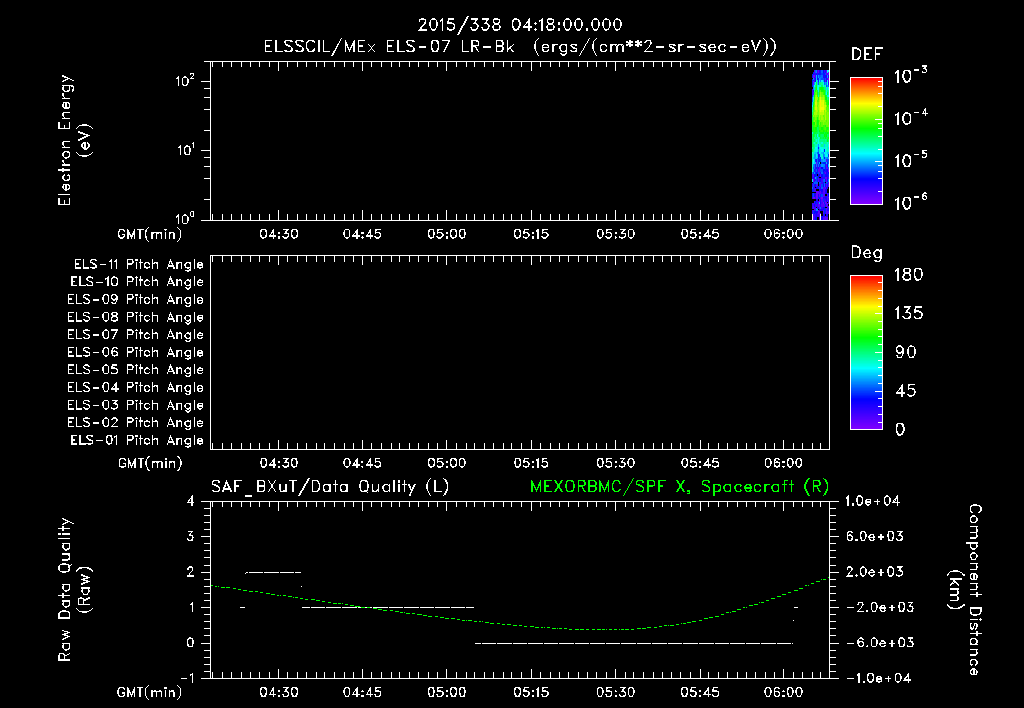This screenshot has height=708, width=1024.
Task: Click the ELS-08 Pitch Angle row label
Action: click(135, 317)
